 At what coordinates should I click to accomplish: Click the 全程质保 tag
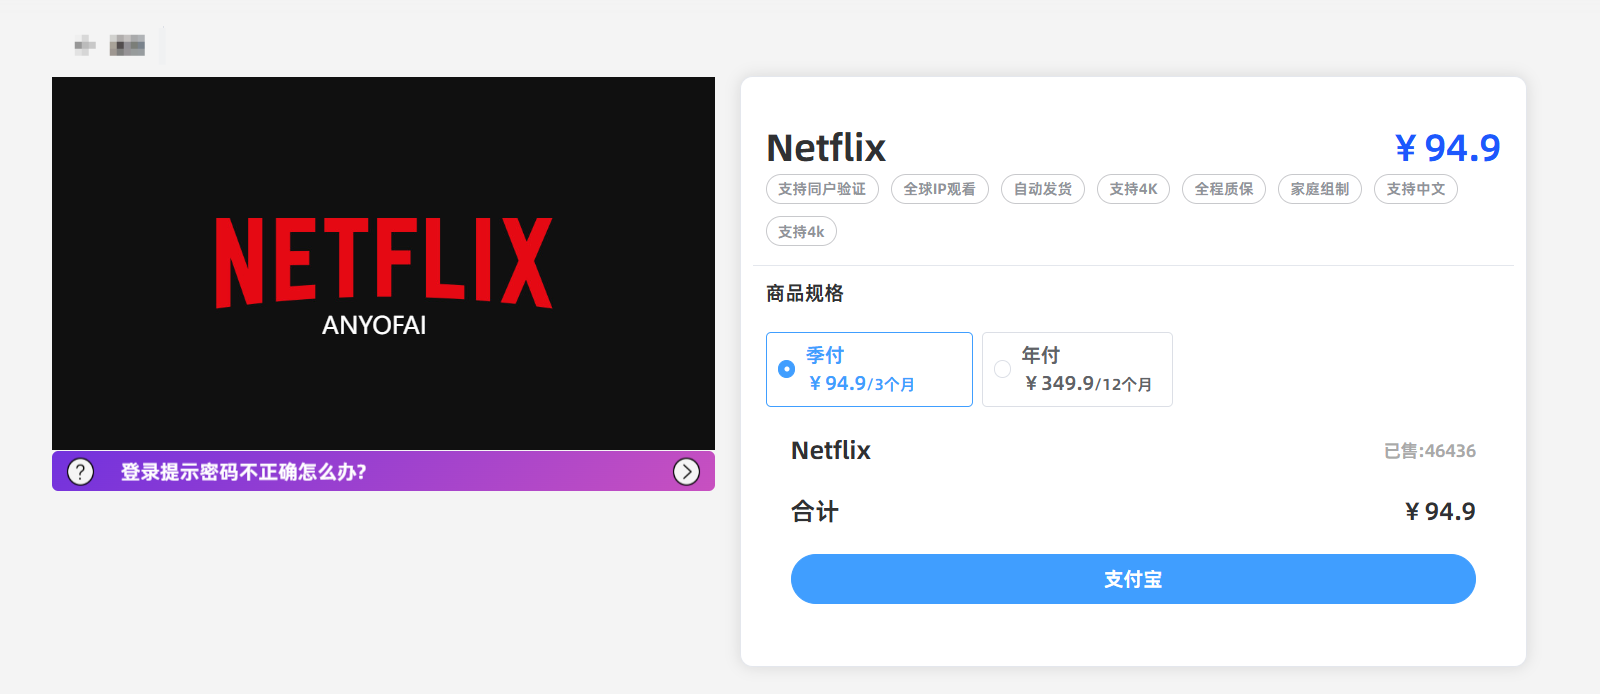[x=1224, y=189]
